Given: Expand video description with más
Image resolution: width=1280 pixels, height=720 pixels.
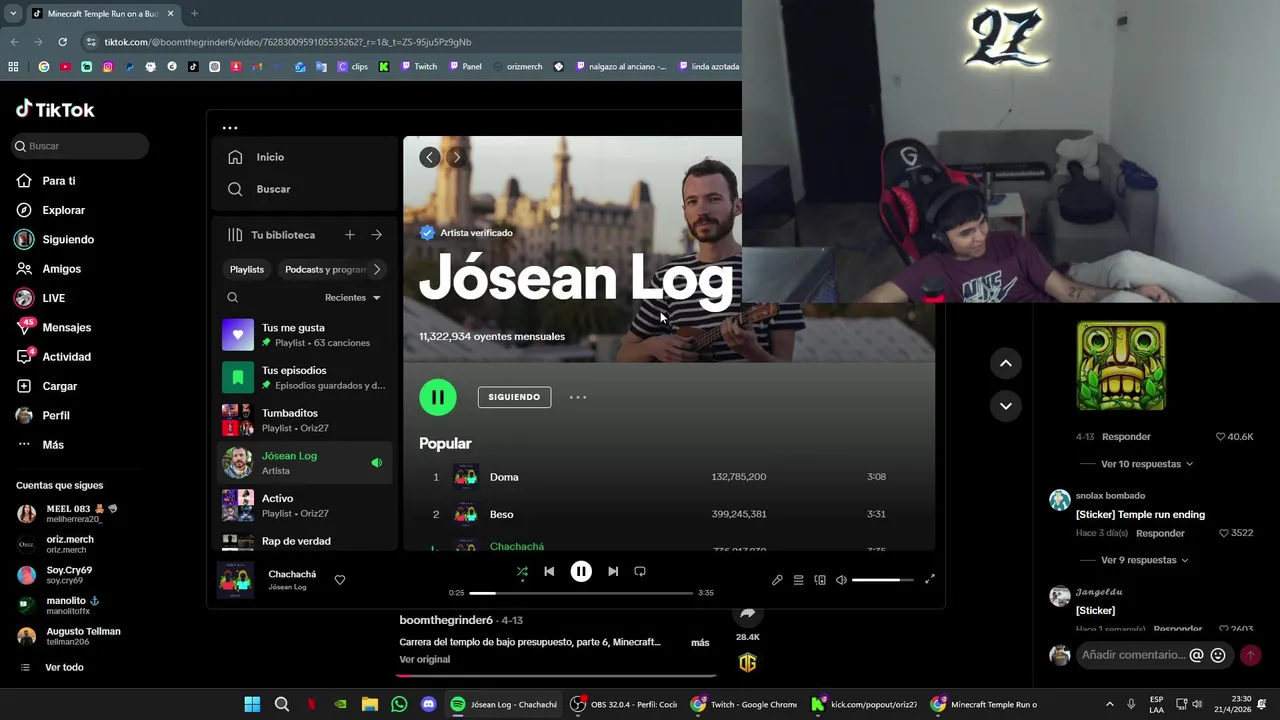Looking at the screenshot, I should [700, 642].
